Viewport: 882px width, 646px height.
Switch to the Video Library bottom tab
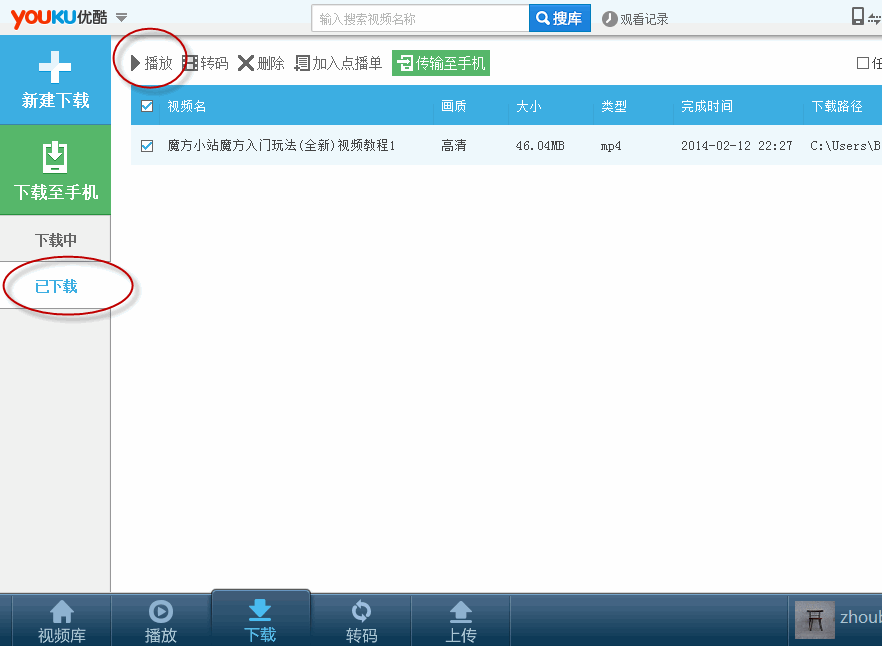61,621
